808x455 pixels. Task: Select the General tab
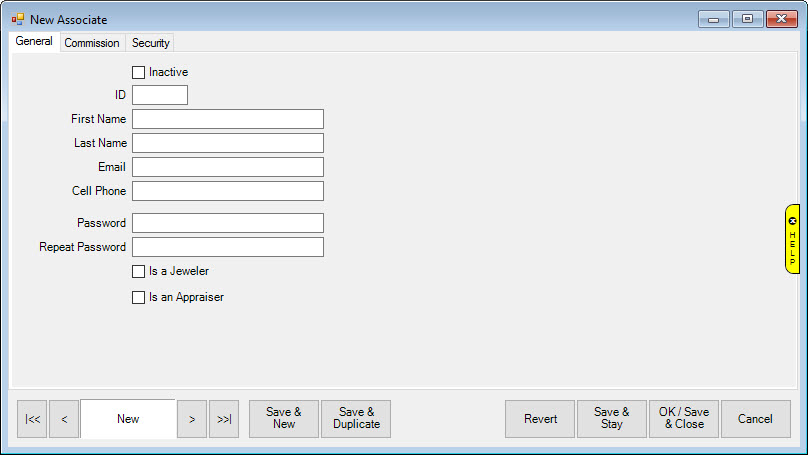(x=34, y=42)
